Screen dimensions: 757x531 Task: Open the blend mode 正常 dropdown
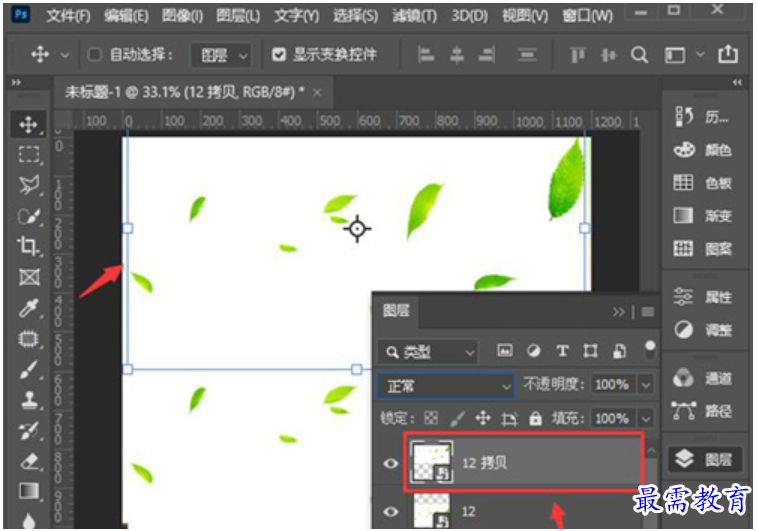click(x=445, y=385)
